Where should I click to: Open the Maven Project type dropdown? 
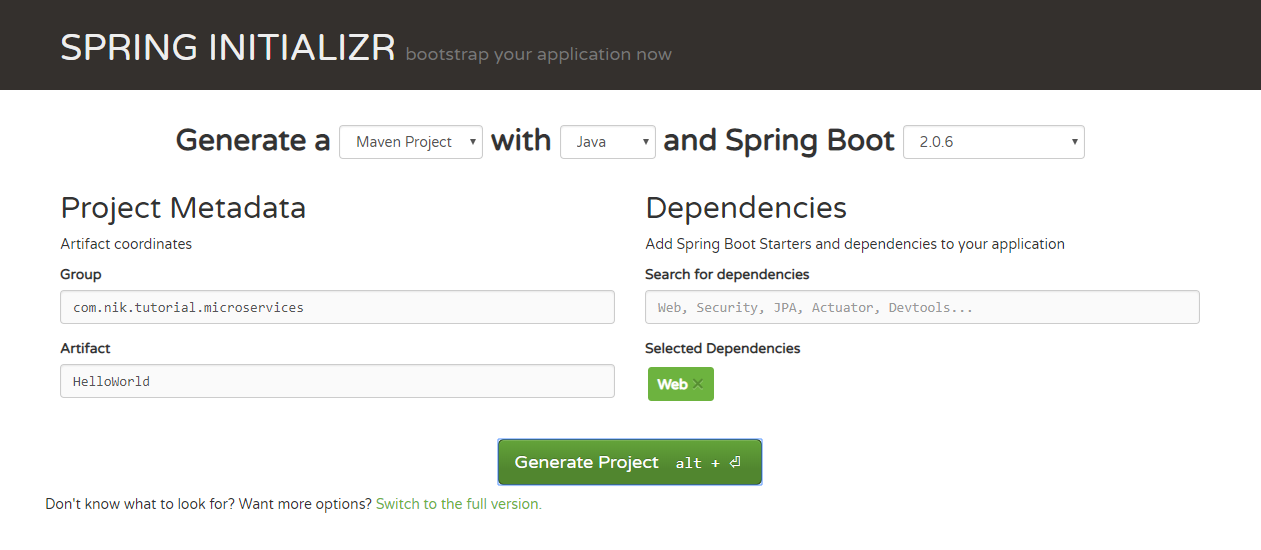411,142
